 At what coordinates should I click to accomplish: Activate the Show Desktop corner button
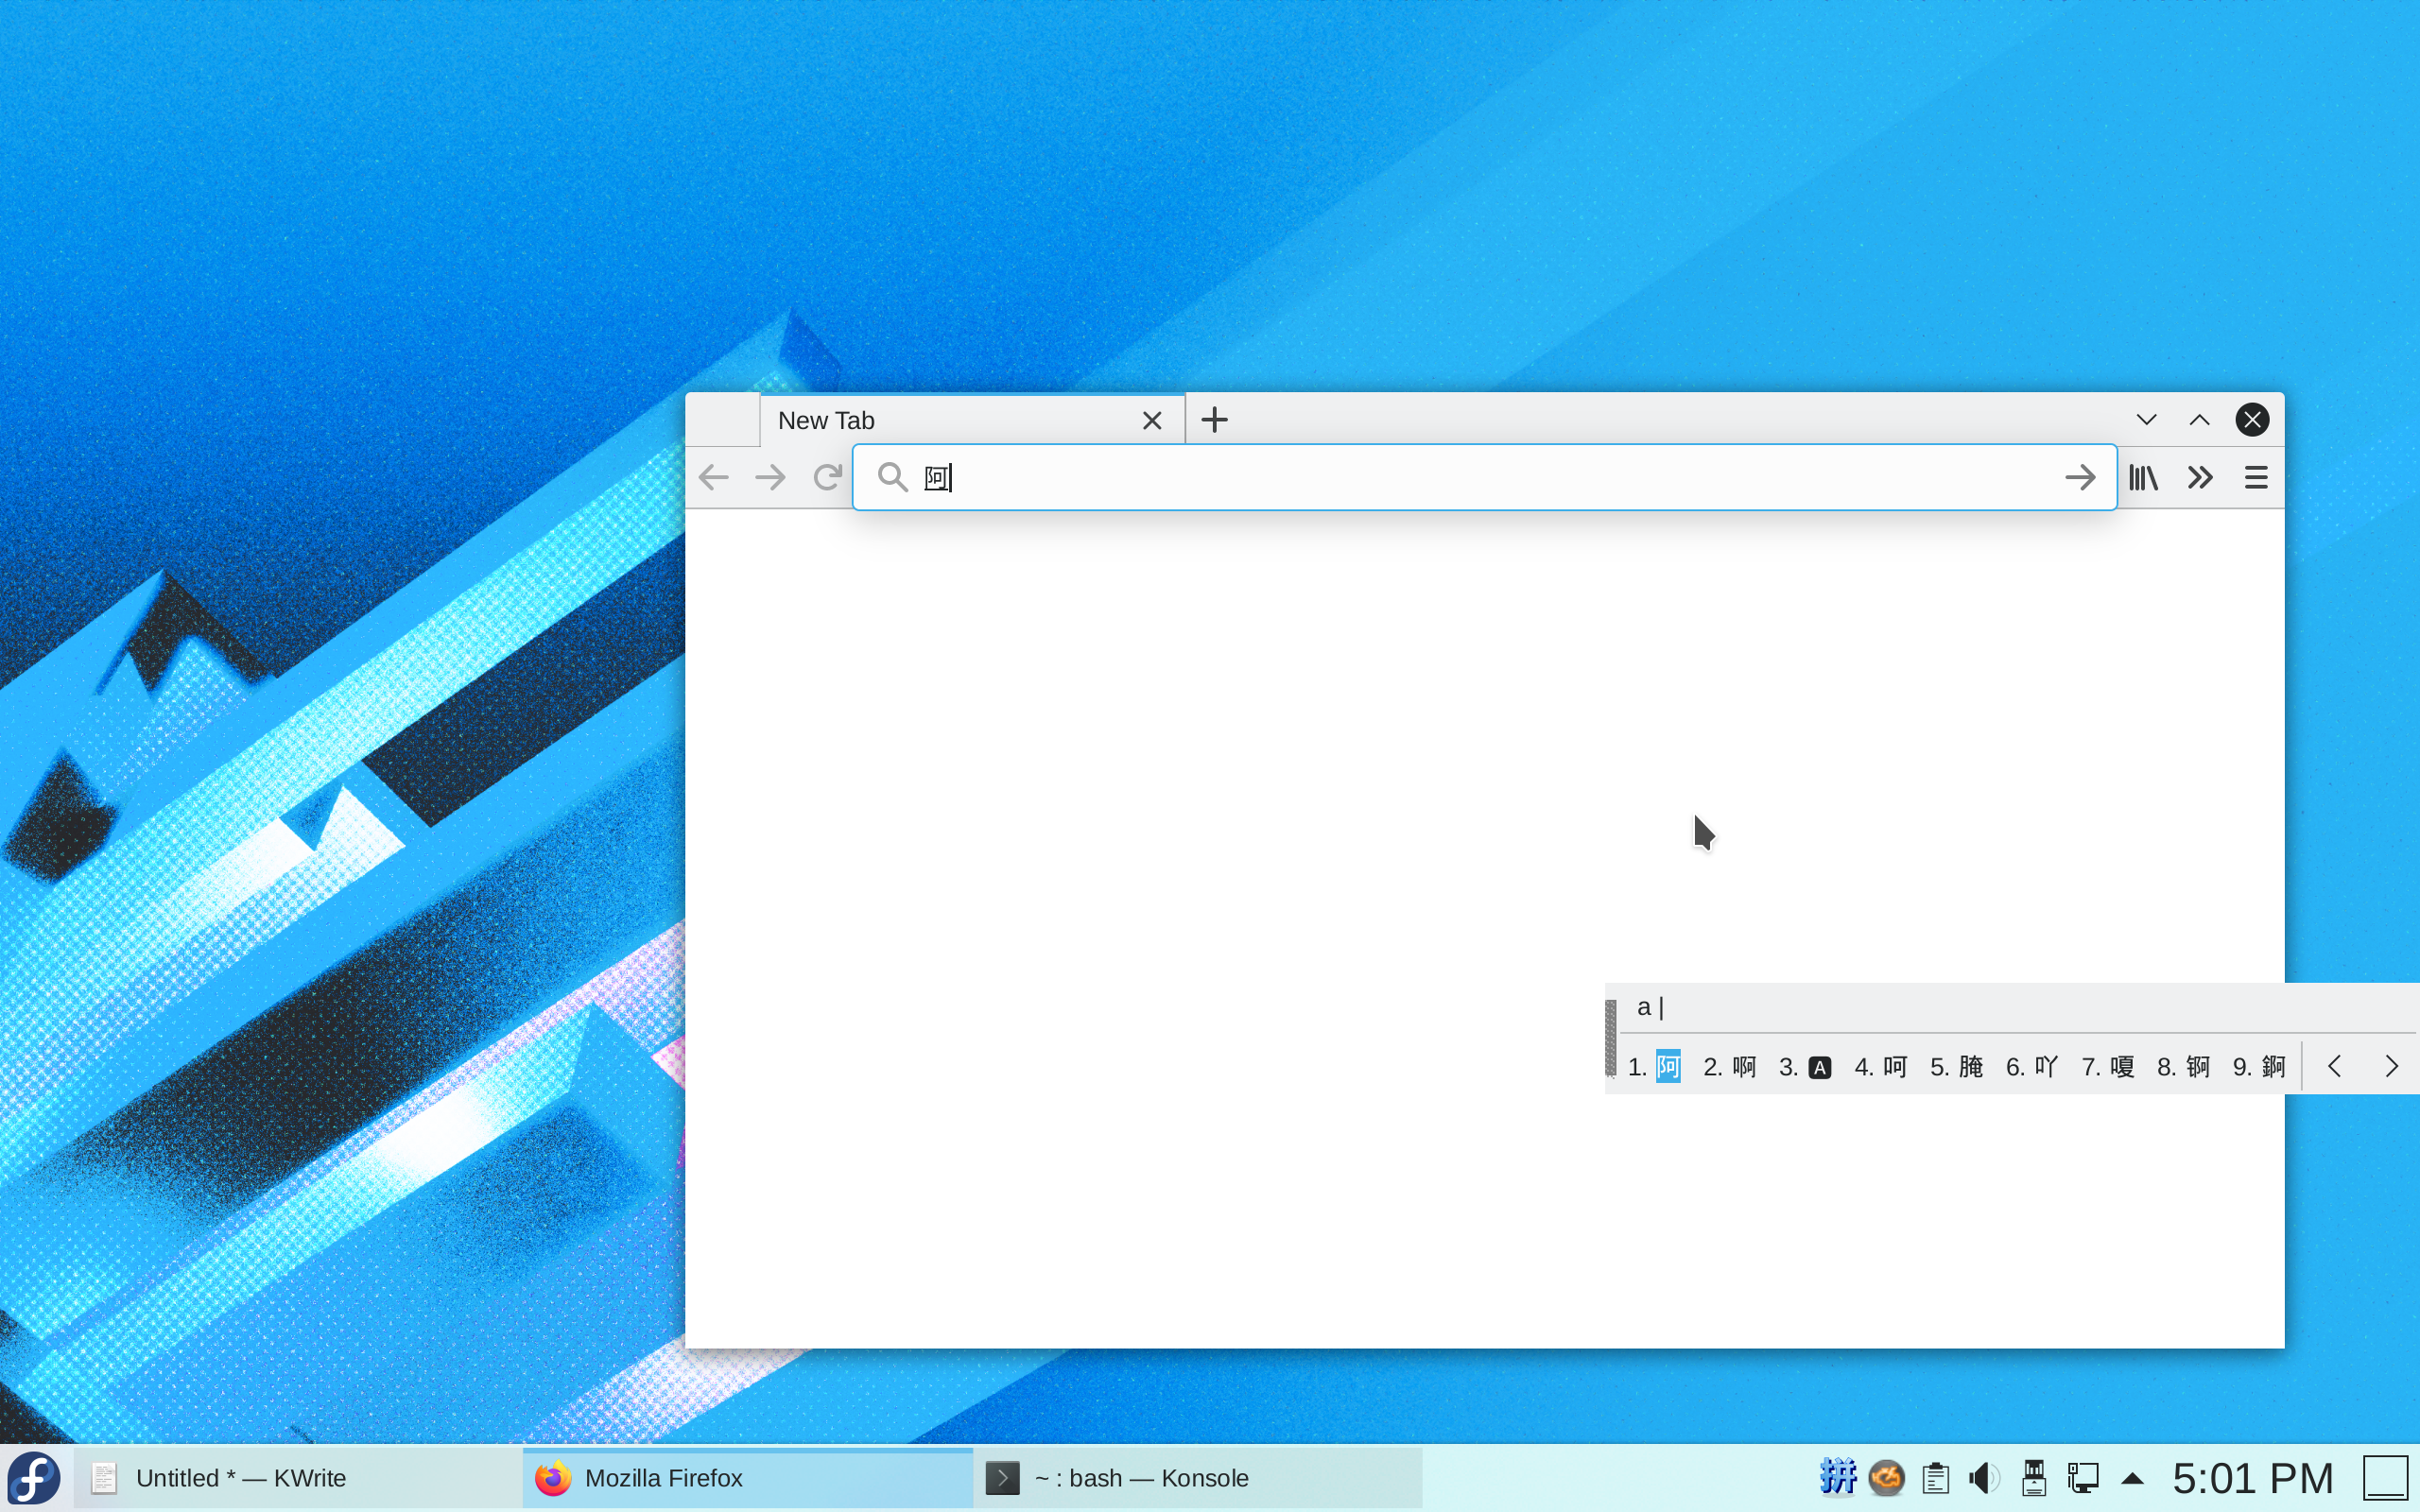click(2387, 1477)
